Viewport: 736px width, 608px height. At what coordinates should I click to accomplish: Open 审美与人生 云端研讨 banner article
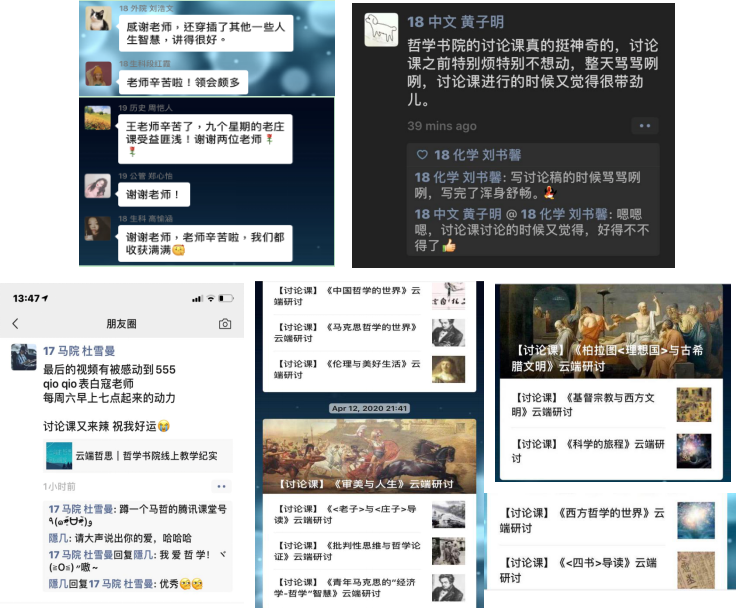coord(369,456)
